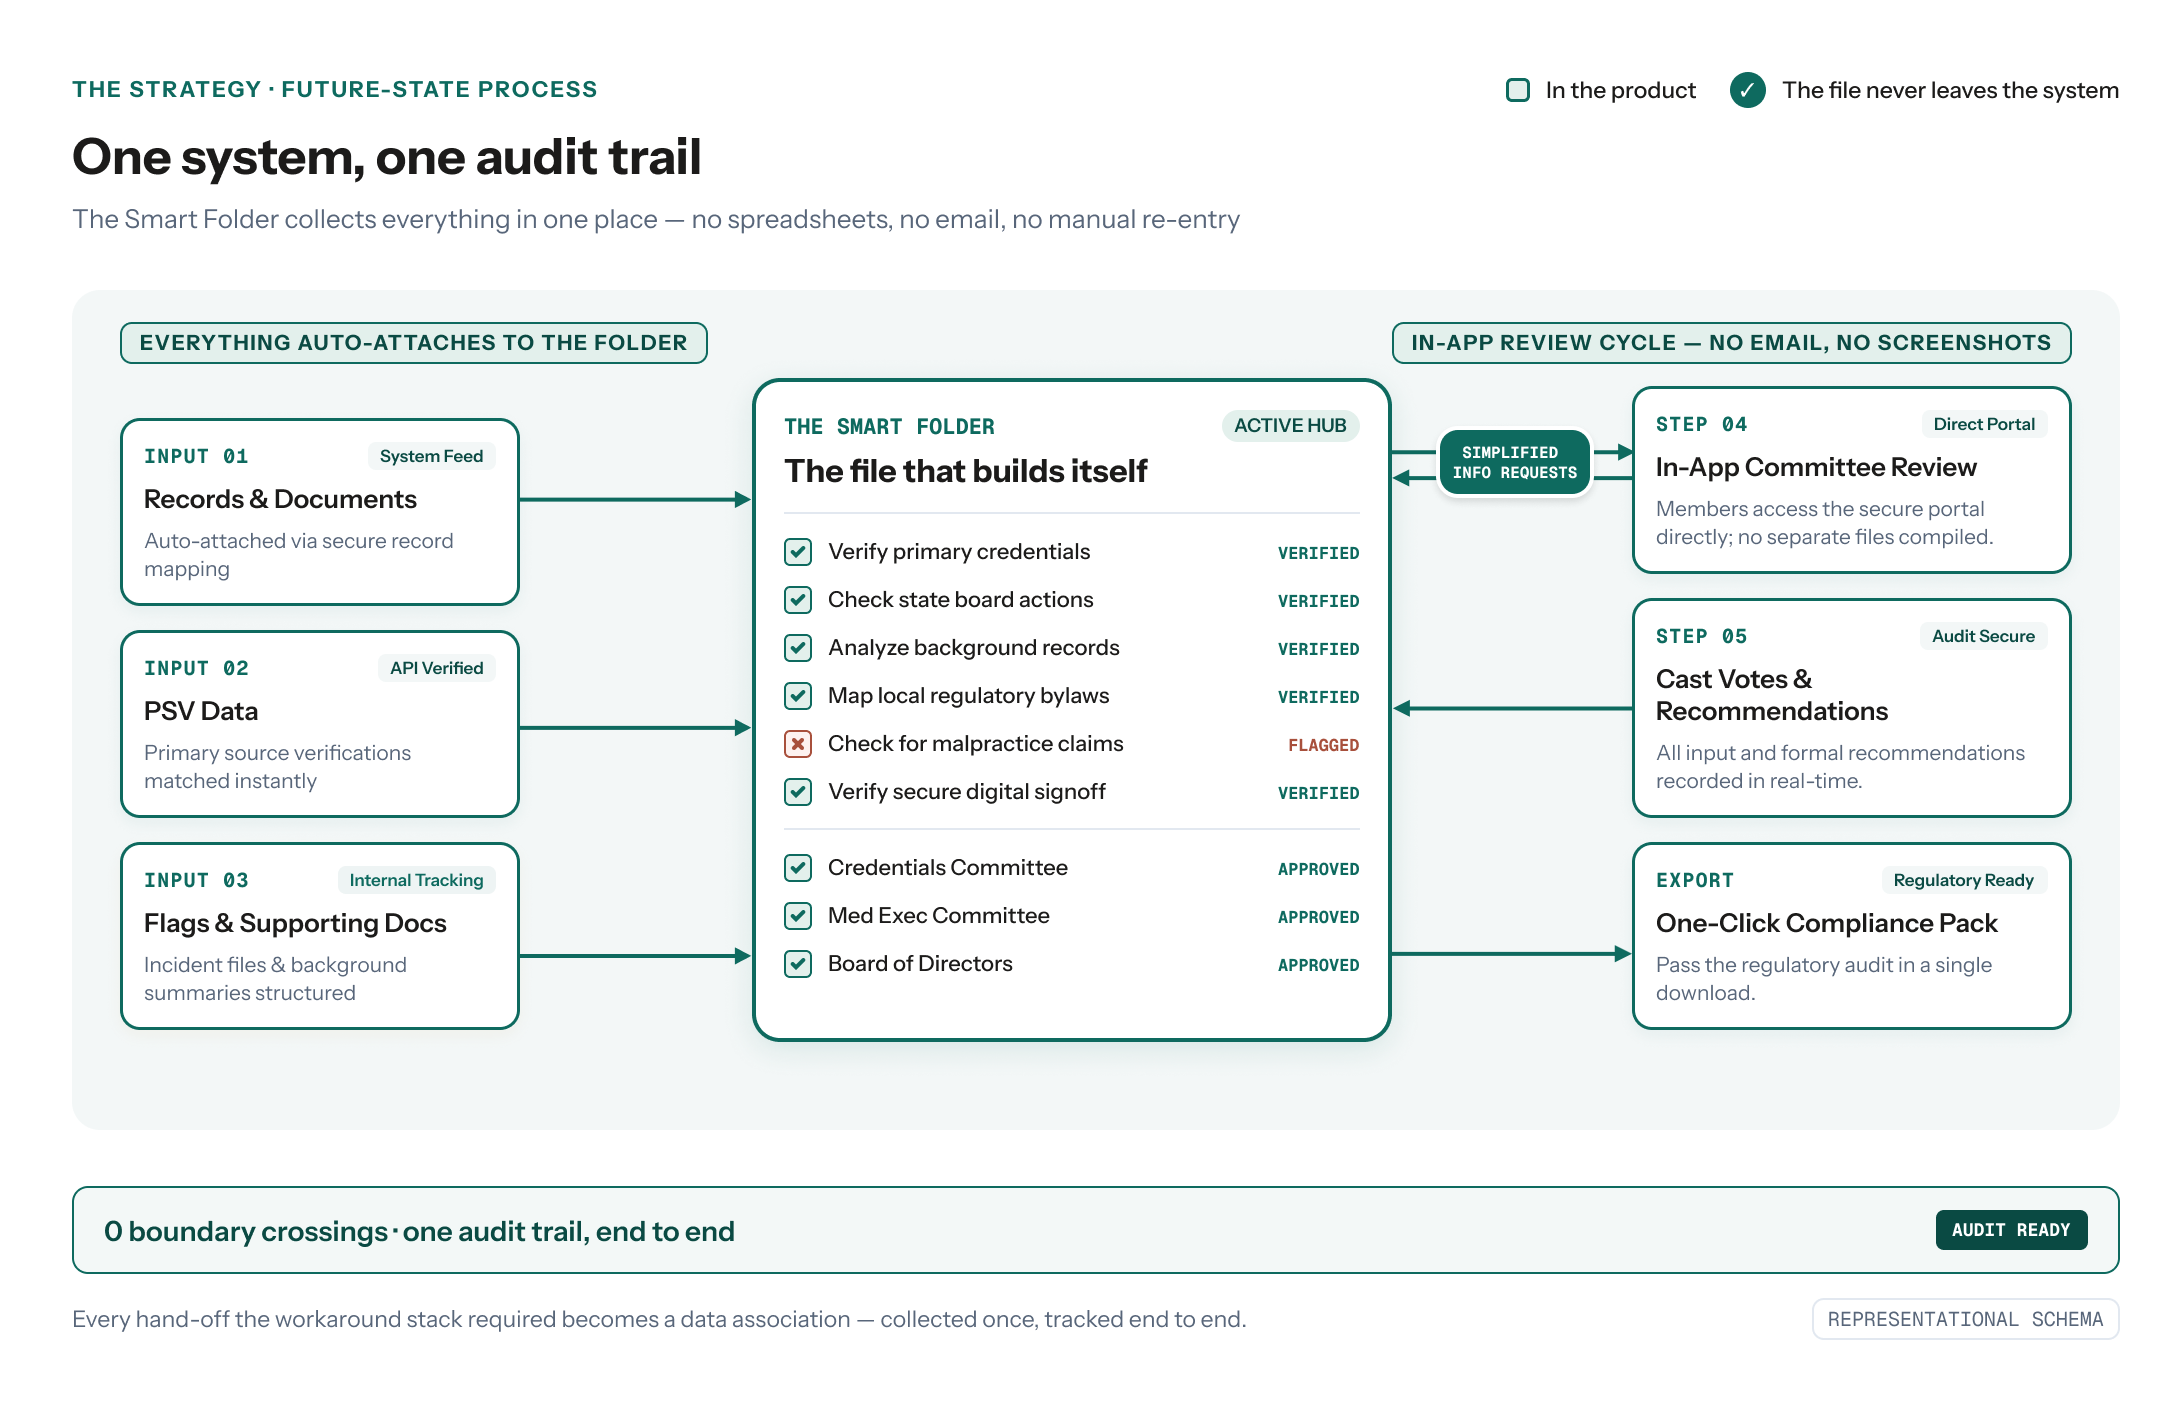Viewport: 2176px width, 1412px height.
Task: Click APPROVED status for Board of Directors
Action: point(1318,965)
